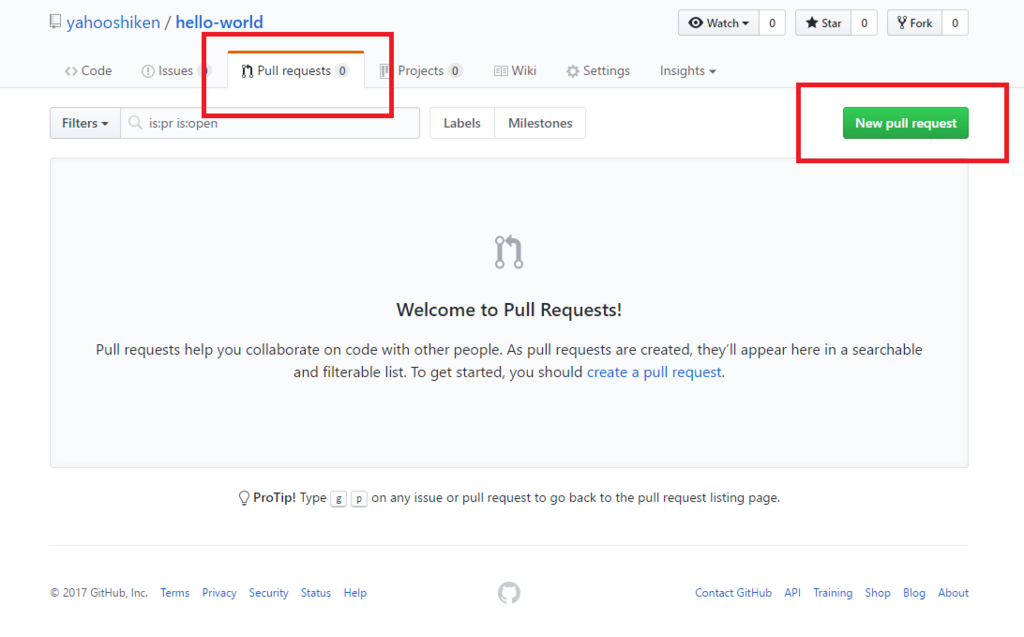Open the About footer link
Image resolution: width=1024 pixels, height=637 pixels.
coord(953,593)
